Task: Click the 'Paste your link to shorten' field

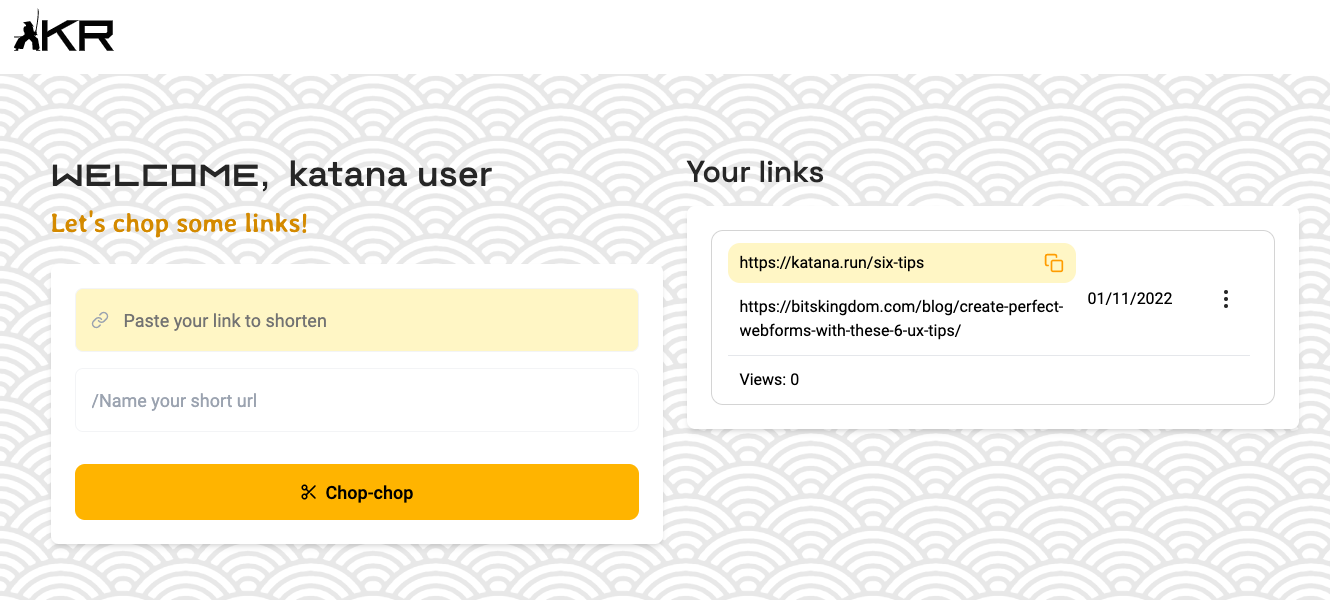Action: pos(357,320)
